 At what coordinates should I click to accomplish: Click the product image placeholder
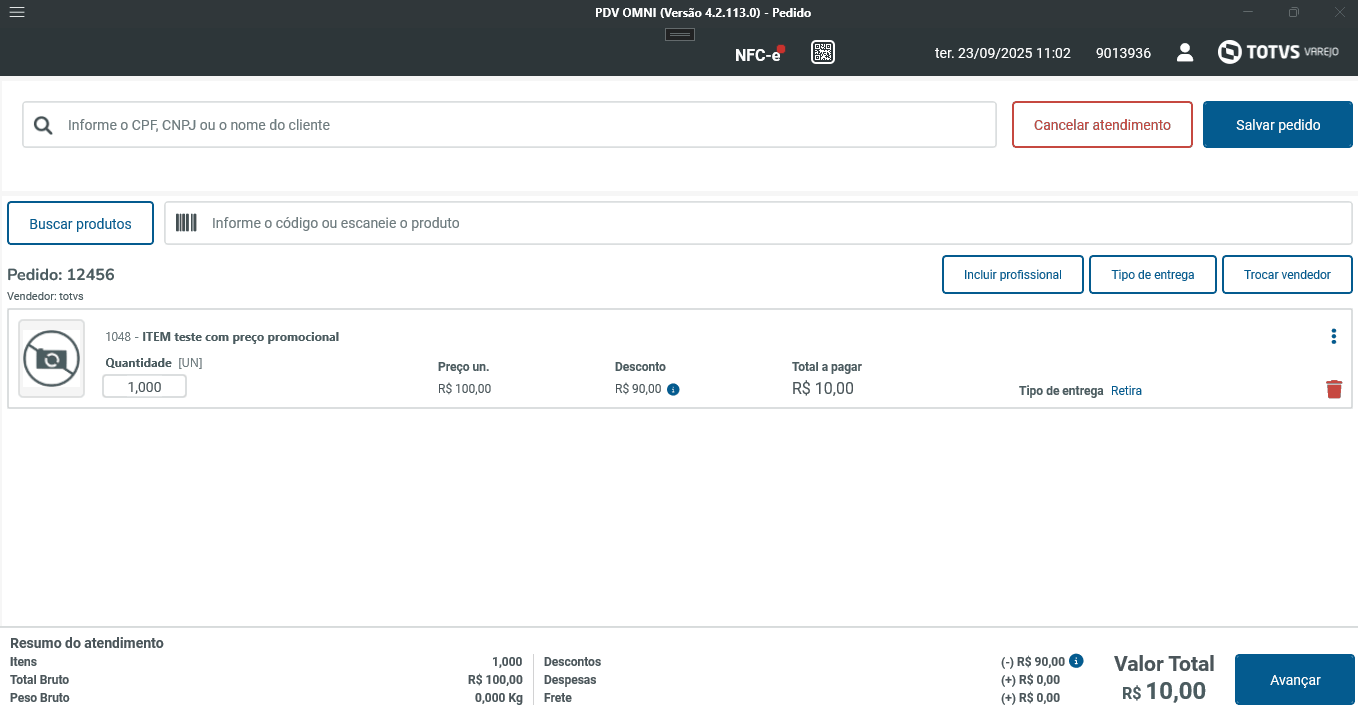[52, 358]
